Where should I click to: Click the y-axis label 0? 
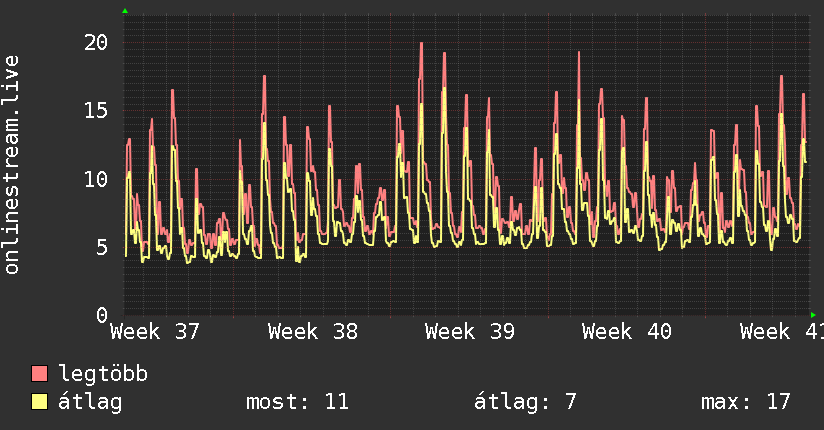(x=102, y=315)
